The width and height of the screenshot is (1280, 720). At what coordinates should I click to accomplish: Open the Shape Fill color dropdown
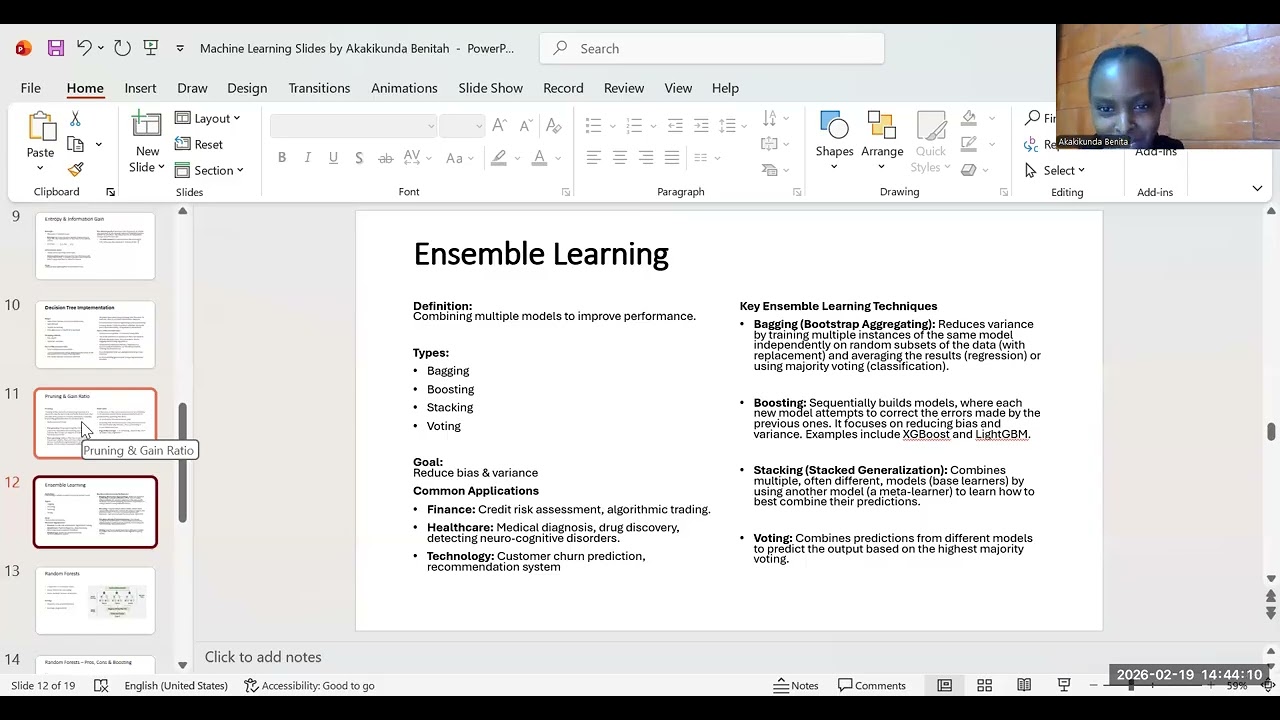[x=992, y=118]
